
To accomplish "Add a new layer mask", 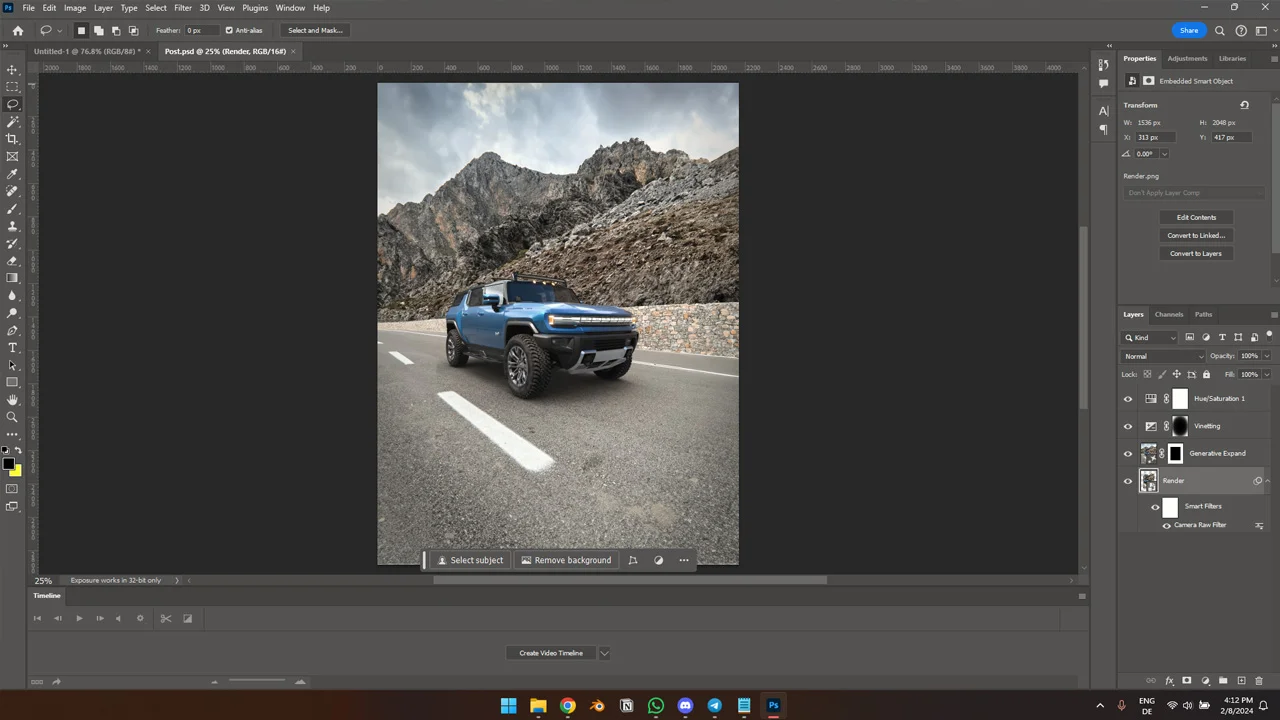I will pos(1188,681).
